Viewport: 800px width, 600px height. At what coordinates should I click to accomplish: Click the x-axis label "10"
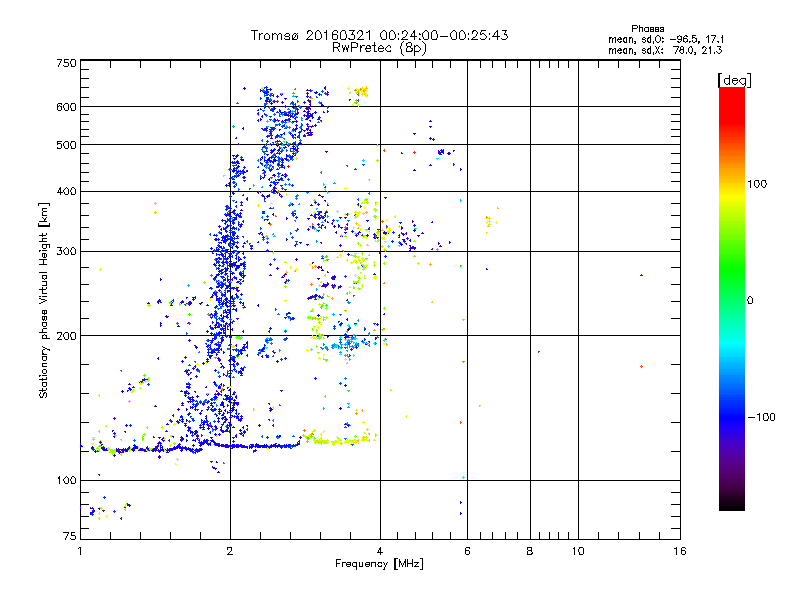pos(578,551)
